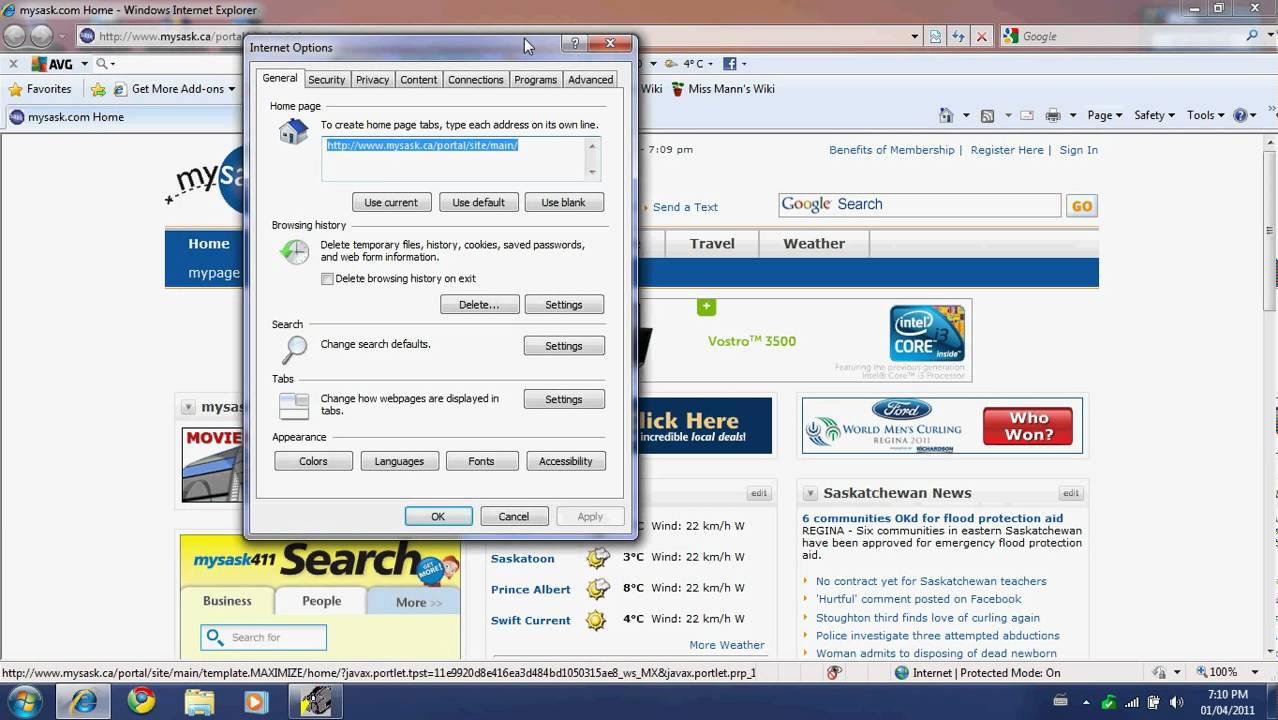Click the Compatibility View icon in address bar
Viewport: 1278px width, 720px height.
(x=936, y=36)
